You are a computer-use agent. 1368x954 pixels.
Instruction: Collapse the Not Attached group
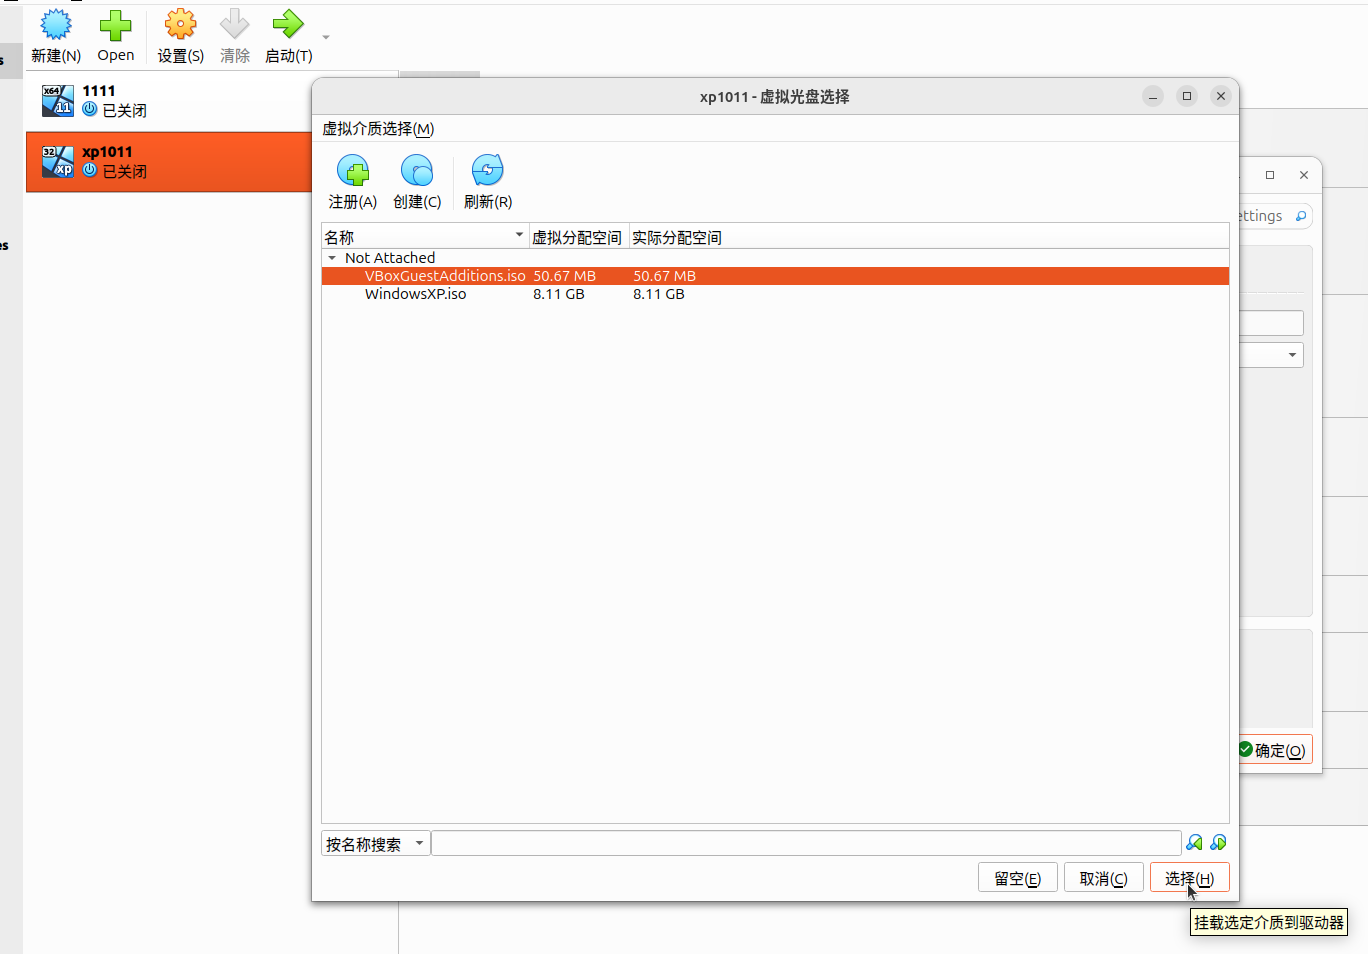(x=332, y=258)
